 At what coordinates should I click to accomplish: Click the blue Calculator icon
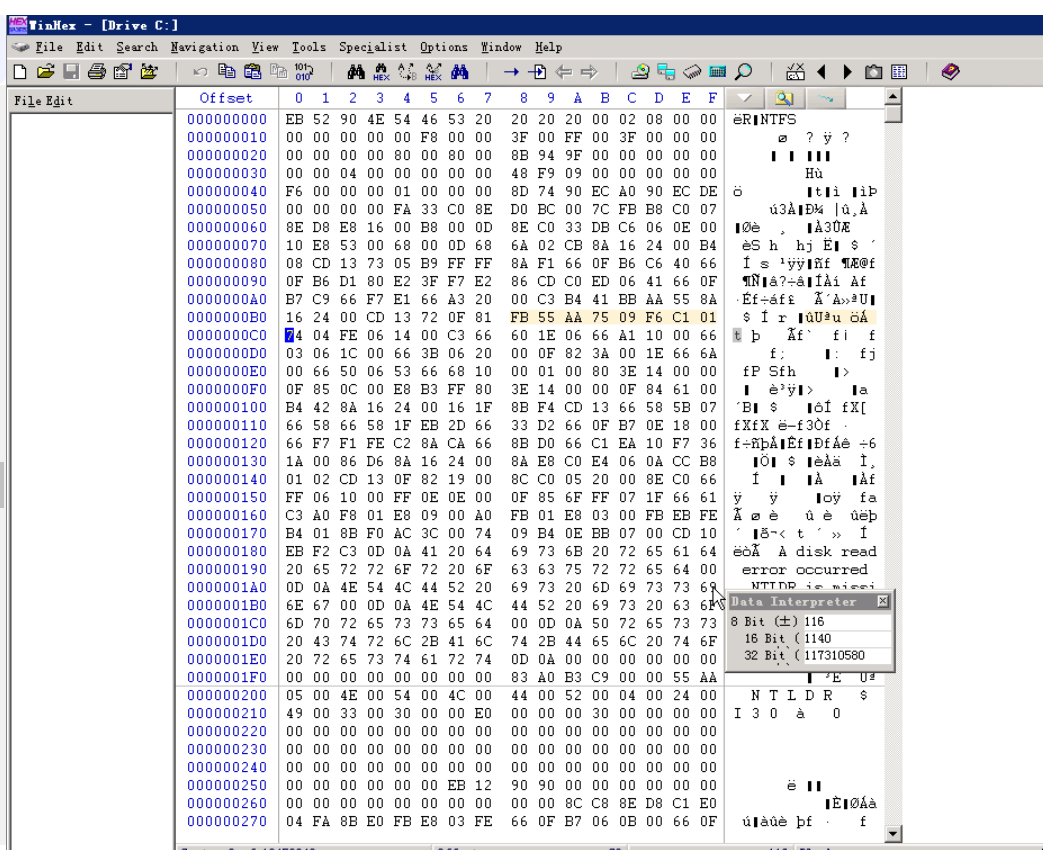(718, 72)
